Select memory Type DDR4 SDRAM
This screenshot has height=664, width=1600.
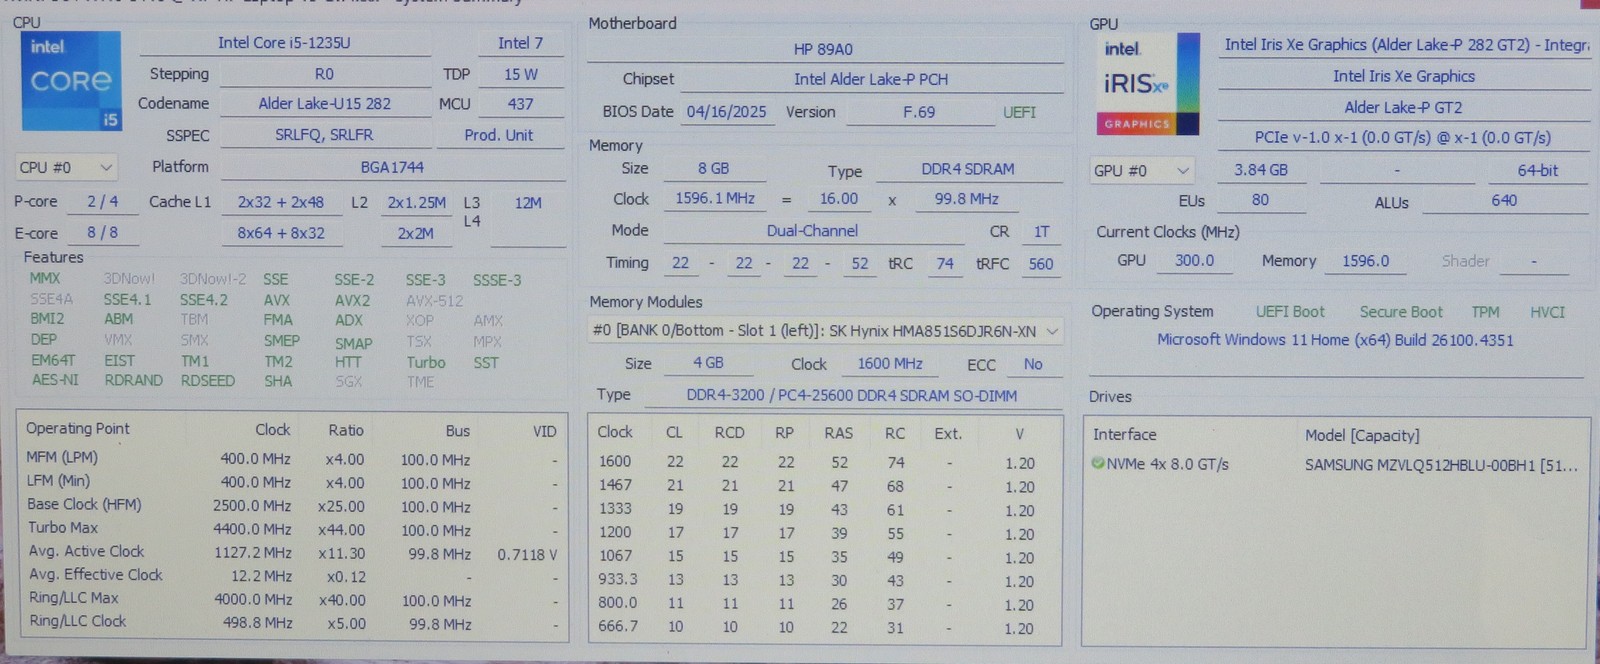968,169
